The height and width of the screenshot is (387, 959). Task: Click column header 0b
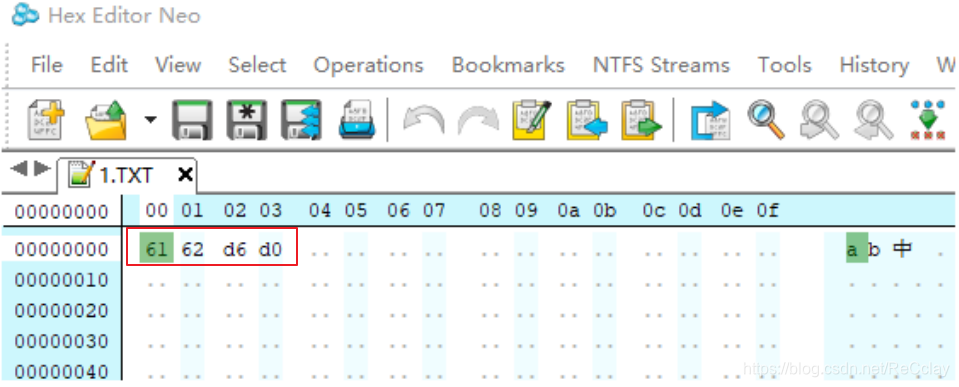[604, 212]
